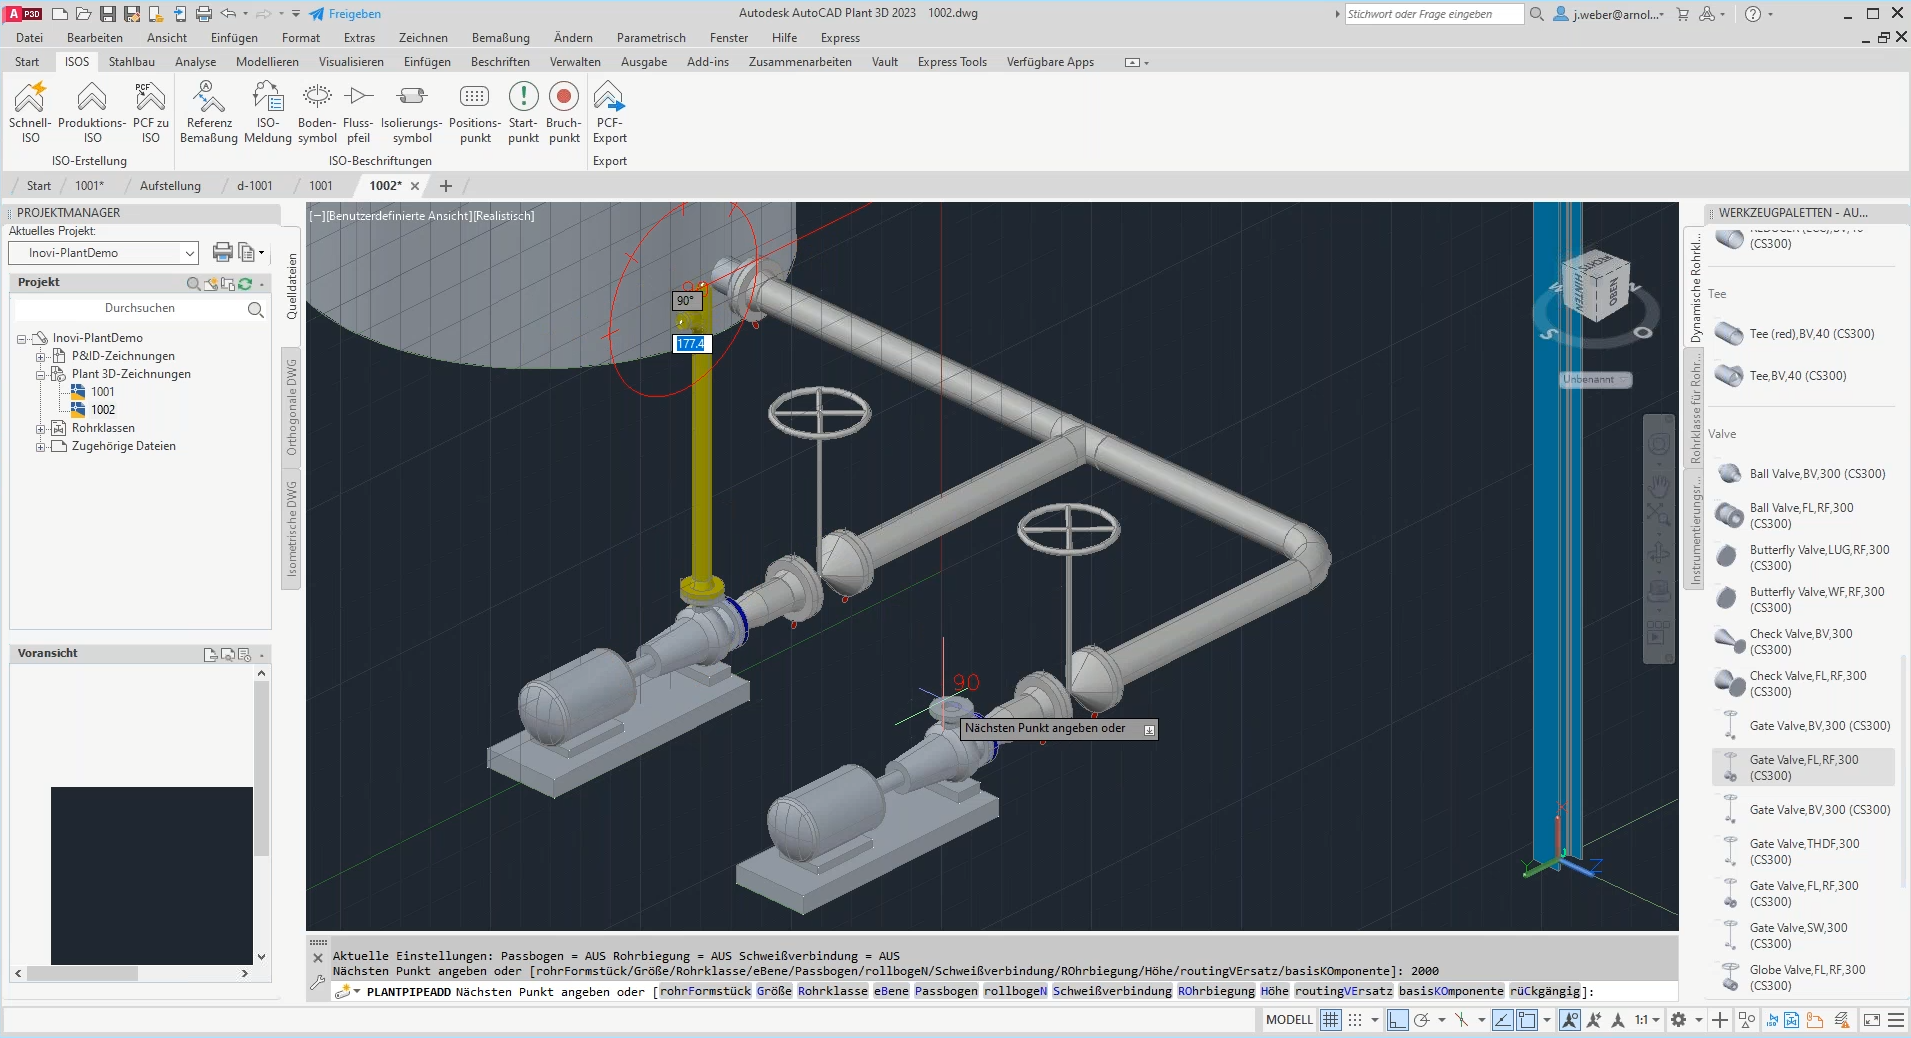Click the Höhe command-line option
The width and height of the screenshot is (1911, 1038).
[x=1274, y=991]
